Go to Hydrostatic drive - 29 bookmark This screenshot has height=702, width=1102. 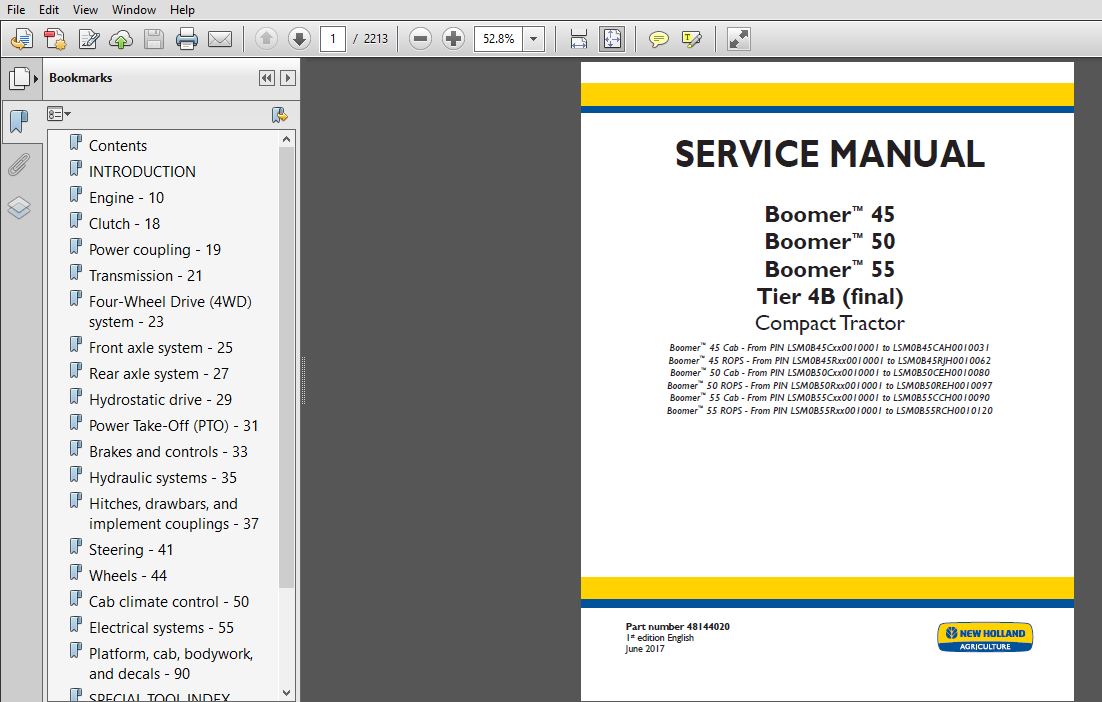pyautogui.click(x=160, y=400)
